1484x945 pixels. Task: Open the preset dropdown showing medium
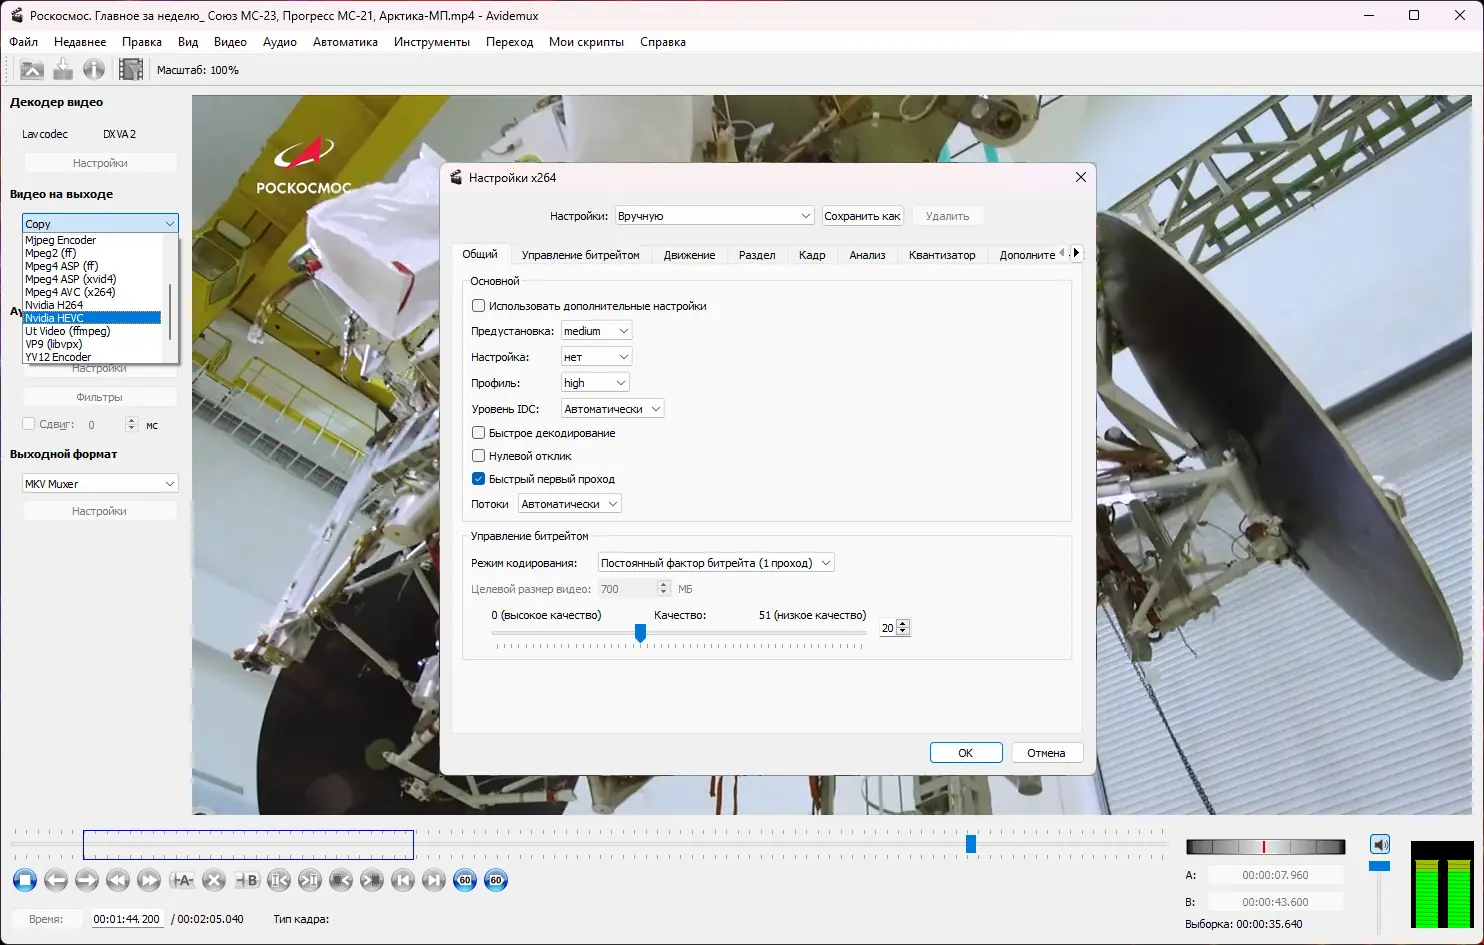pos(596,330)
